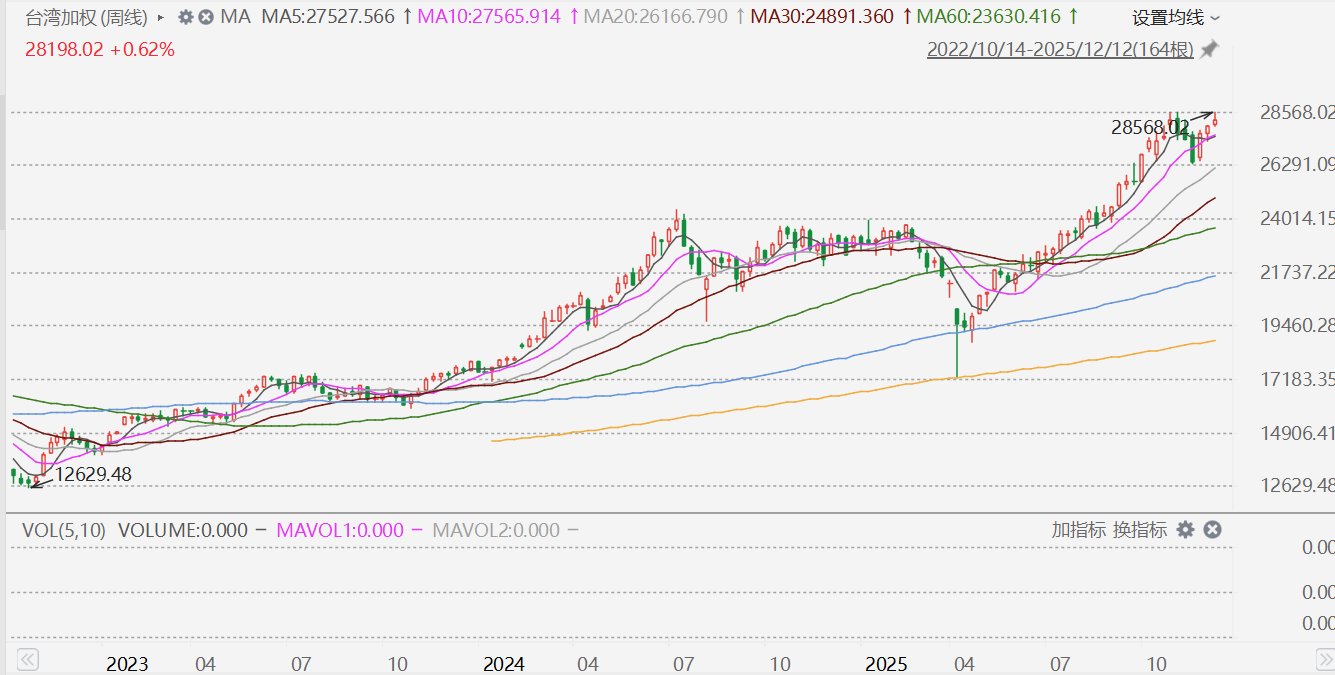Open VOL indicator settings gear icon
1335x675 pixels.
point(1186,530)
